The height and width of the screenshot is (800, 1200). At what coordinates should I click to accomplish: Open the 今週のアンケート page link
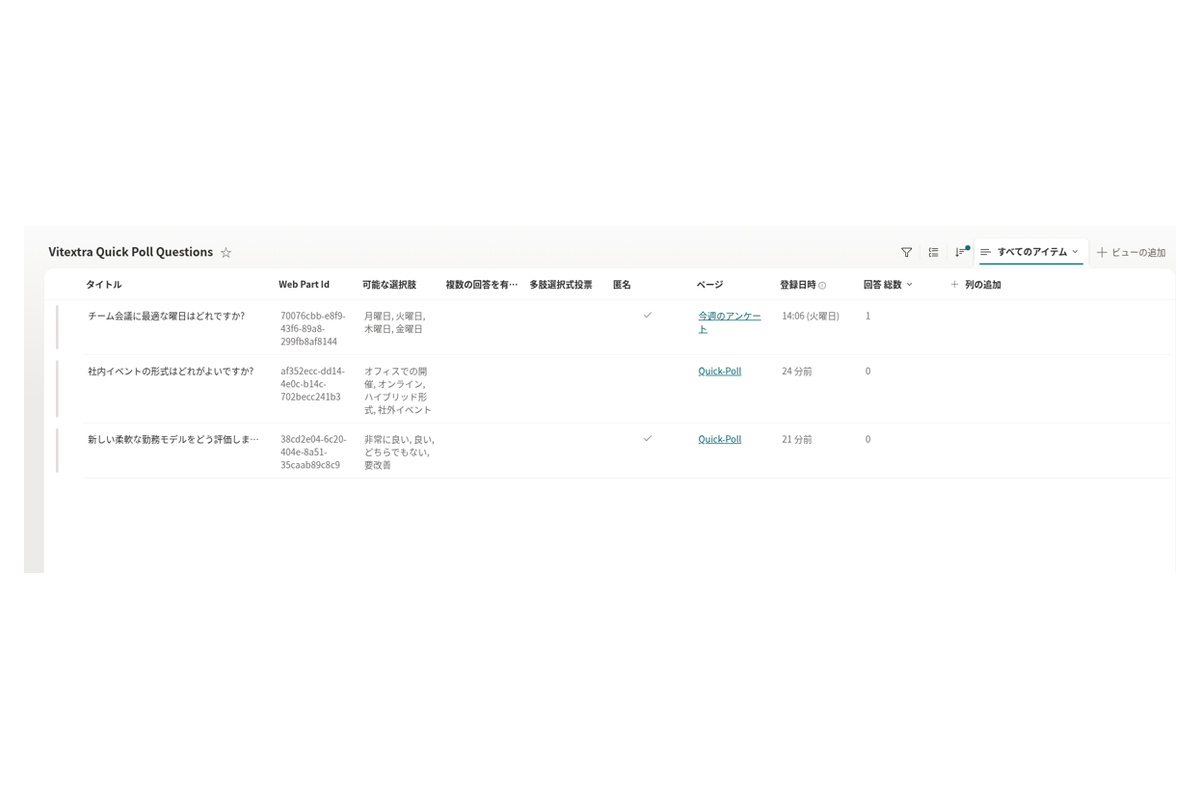pyautogui.click(x=729, y=322)
